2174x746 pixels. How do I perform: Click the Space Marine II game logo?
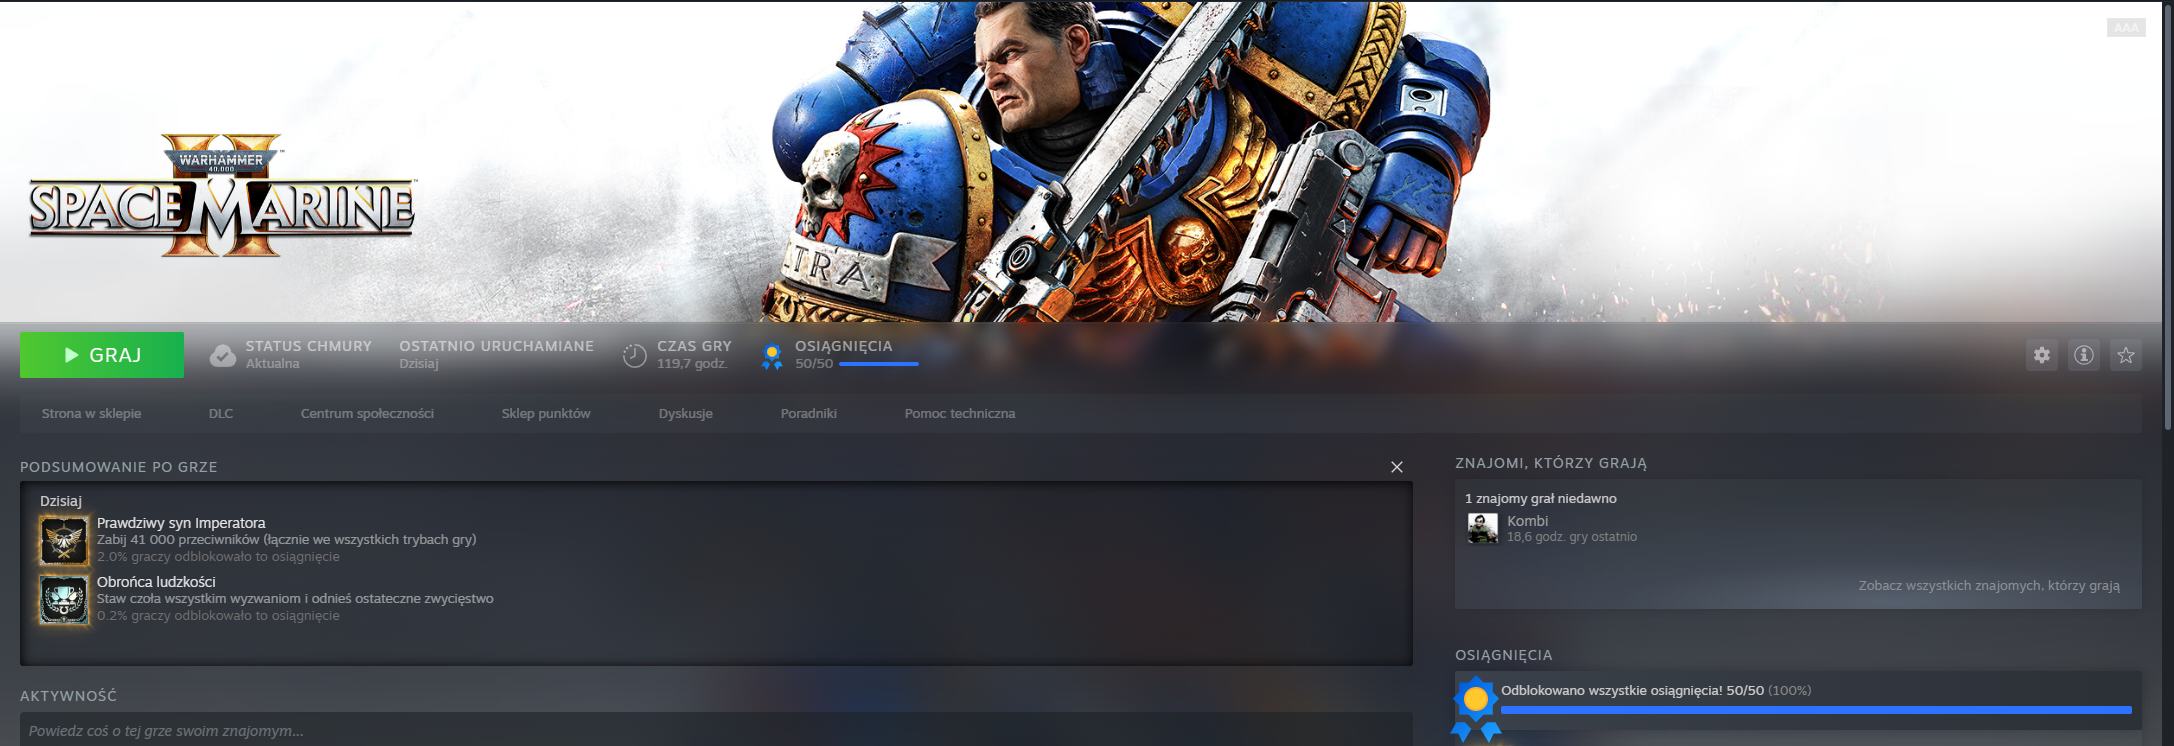[221, 194]
